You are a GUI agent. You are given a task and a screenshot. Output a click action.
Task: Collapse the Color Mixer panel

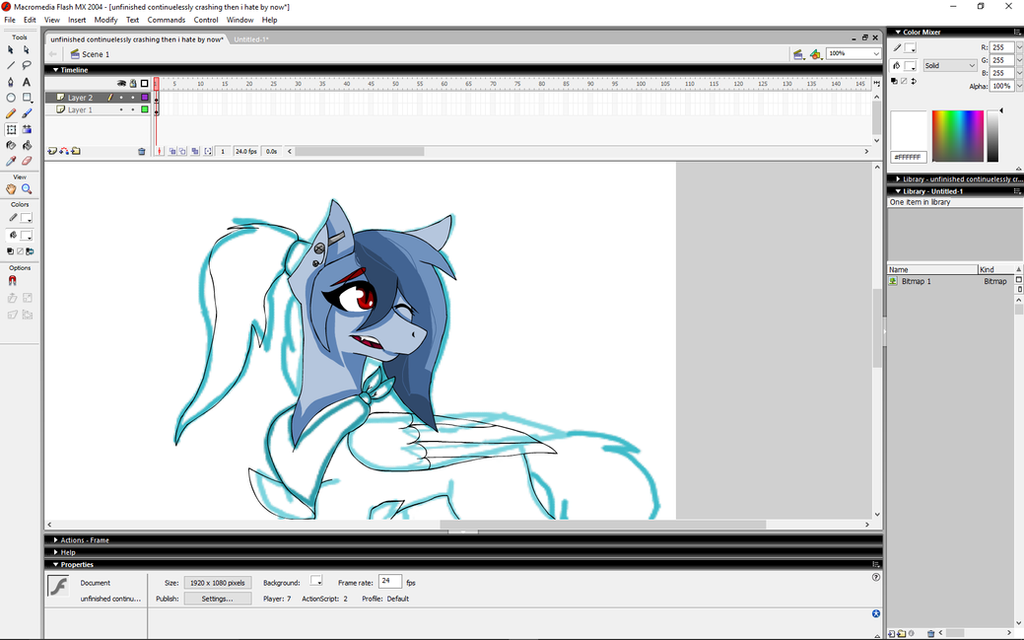898,32
